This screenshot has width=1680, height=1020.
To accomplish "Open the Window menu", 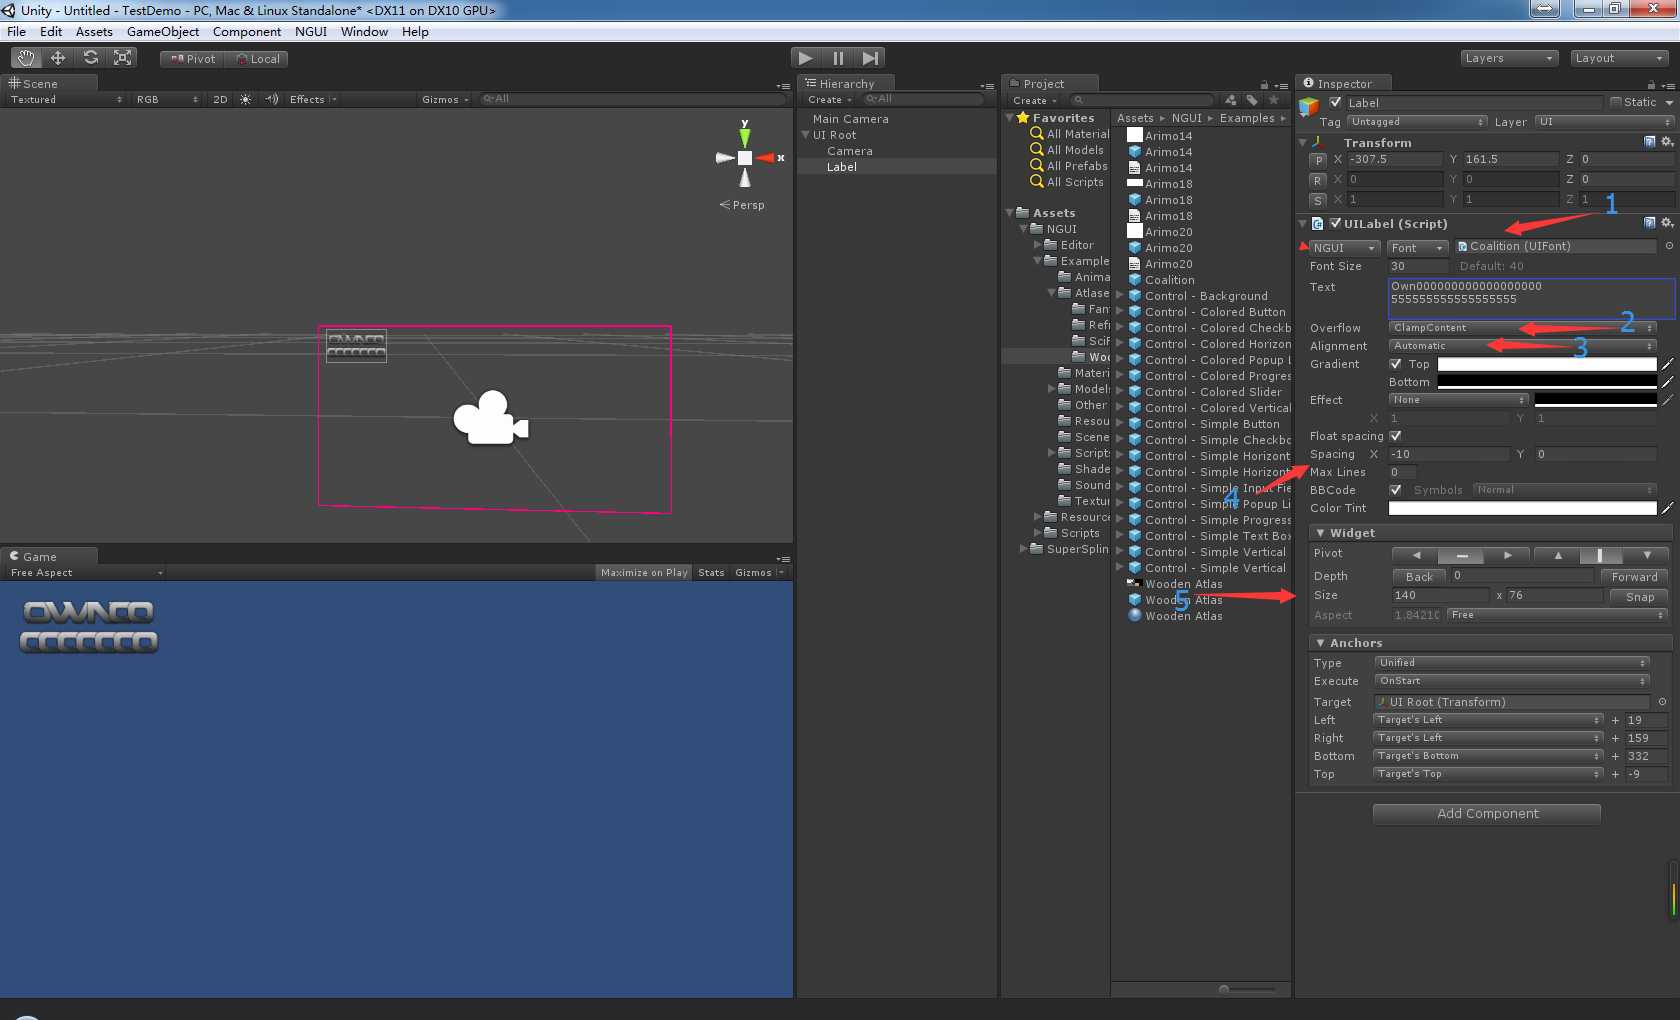I will point(364,31).
